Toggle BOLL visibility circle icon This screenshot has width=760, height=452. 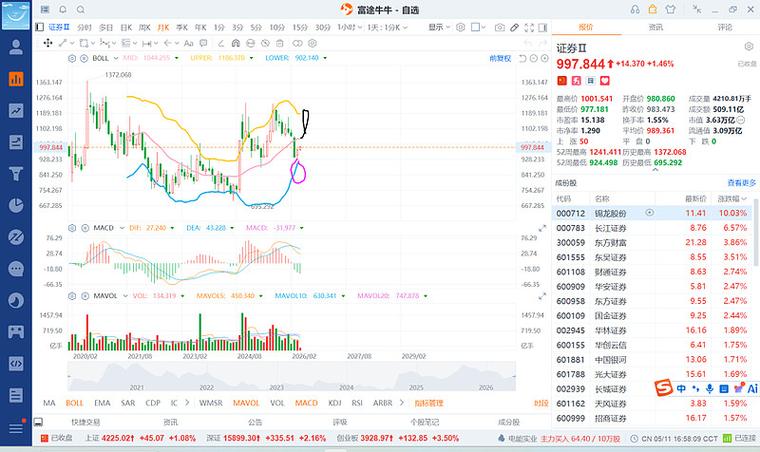[x=83, y=58]
